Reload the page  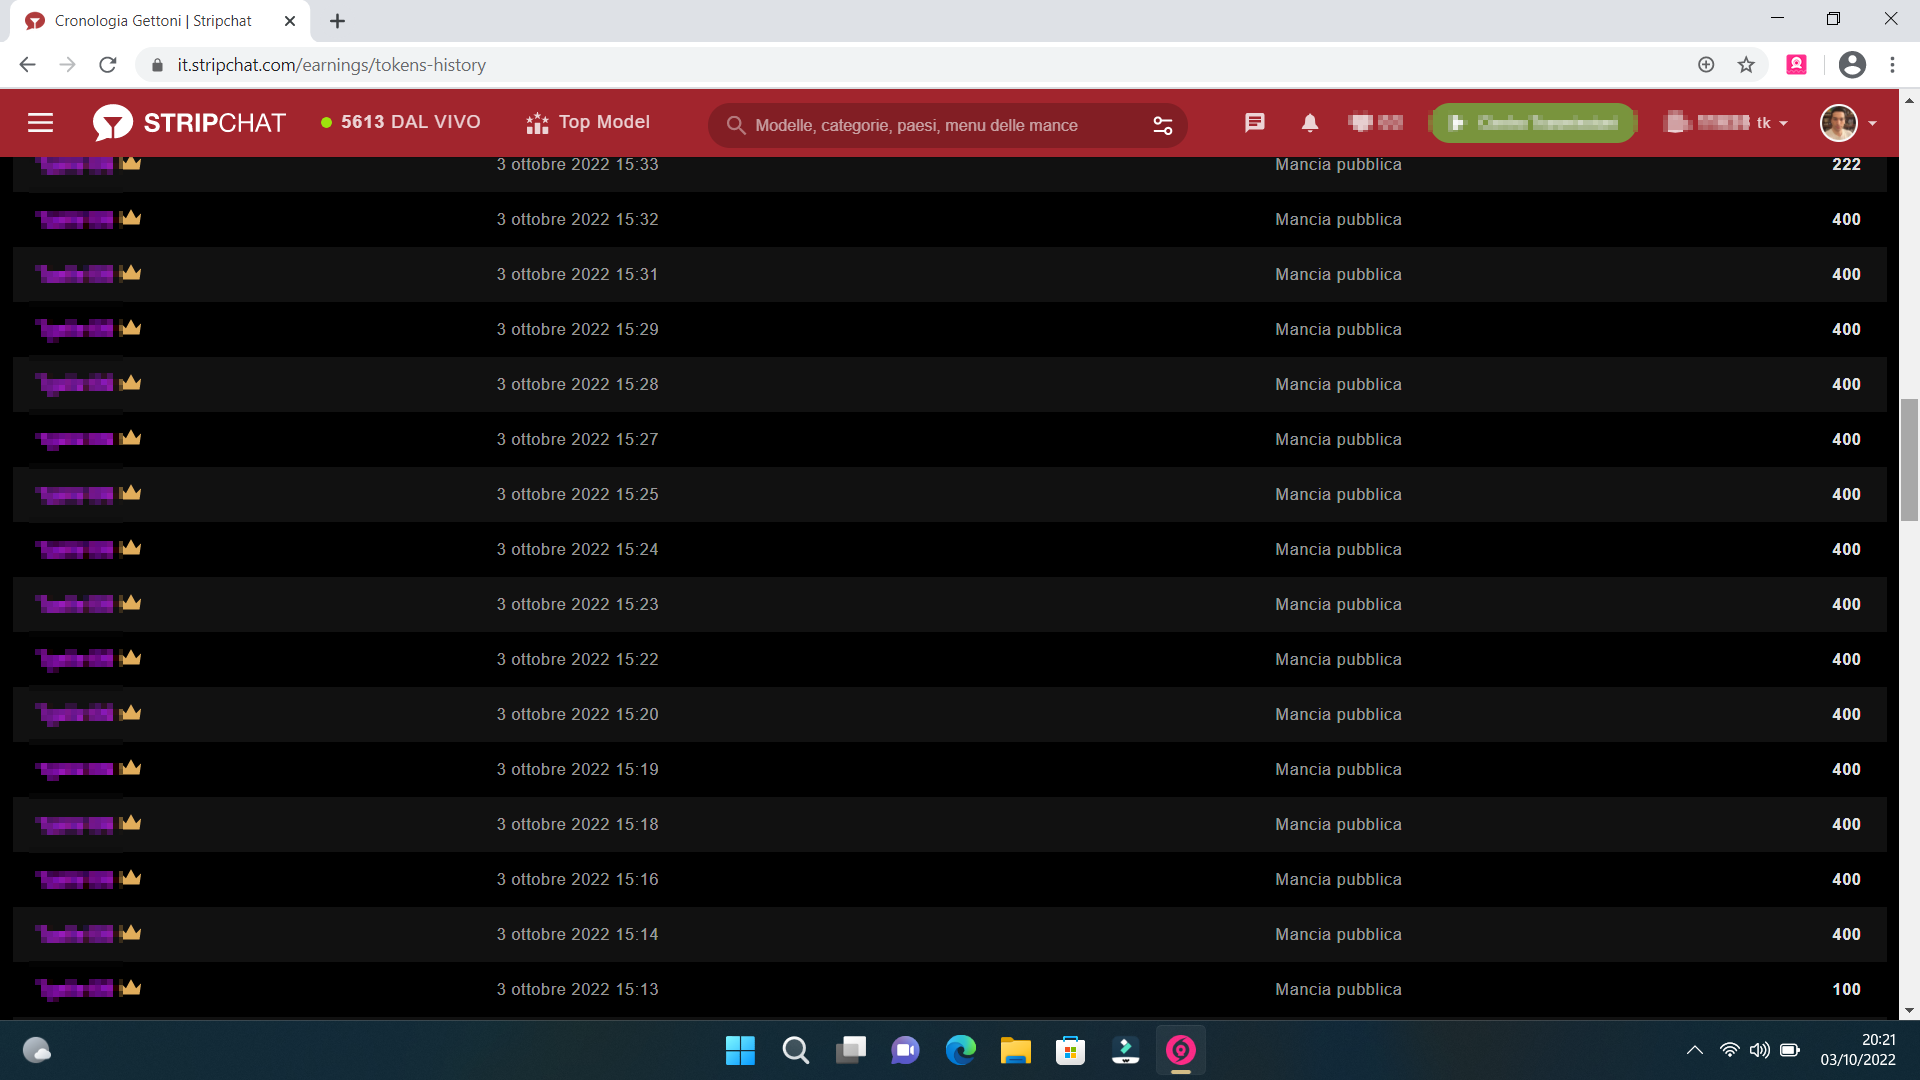tap(108, 65)
